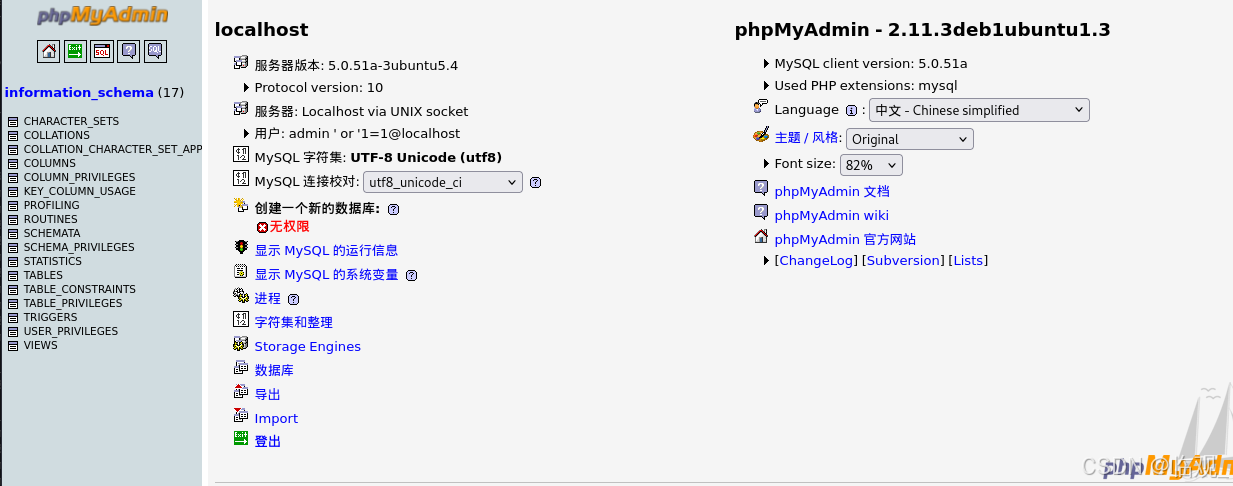
Task: Open the Subversion link
Action: click(905, 260)
